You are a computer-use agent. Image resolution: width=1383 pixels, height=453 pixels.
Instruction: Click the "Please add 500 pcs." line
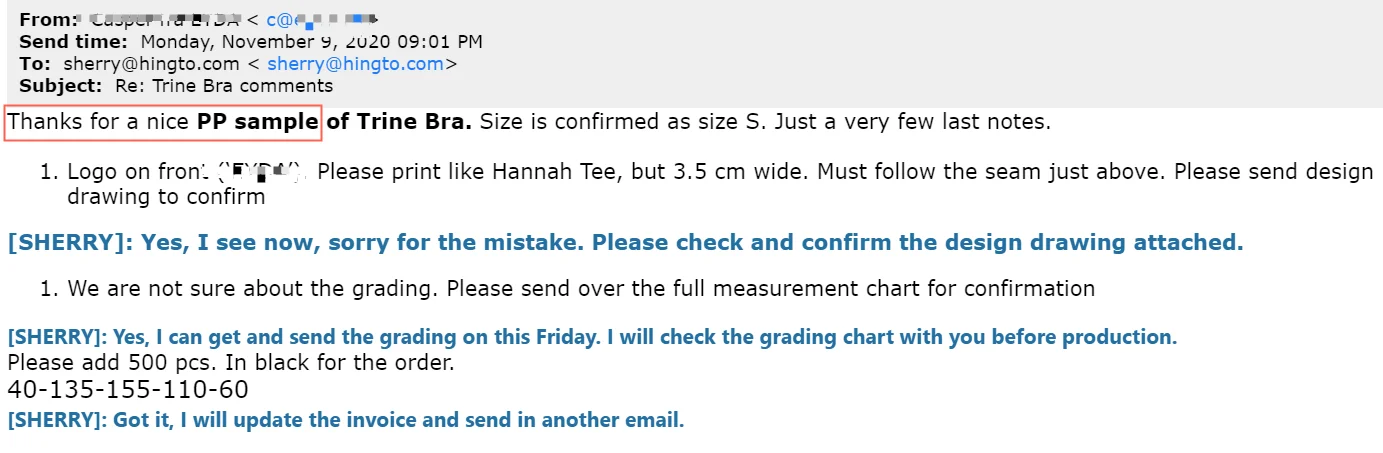231,362
